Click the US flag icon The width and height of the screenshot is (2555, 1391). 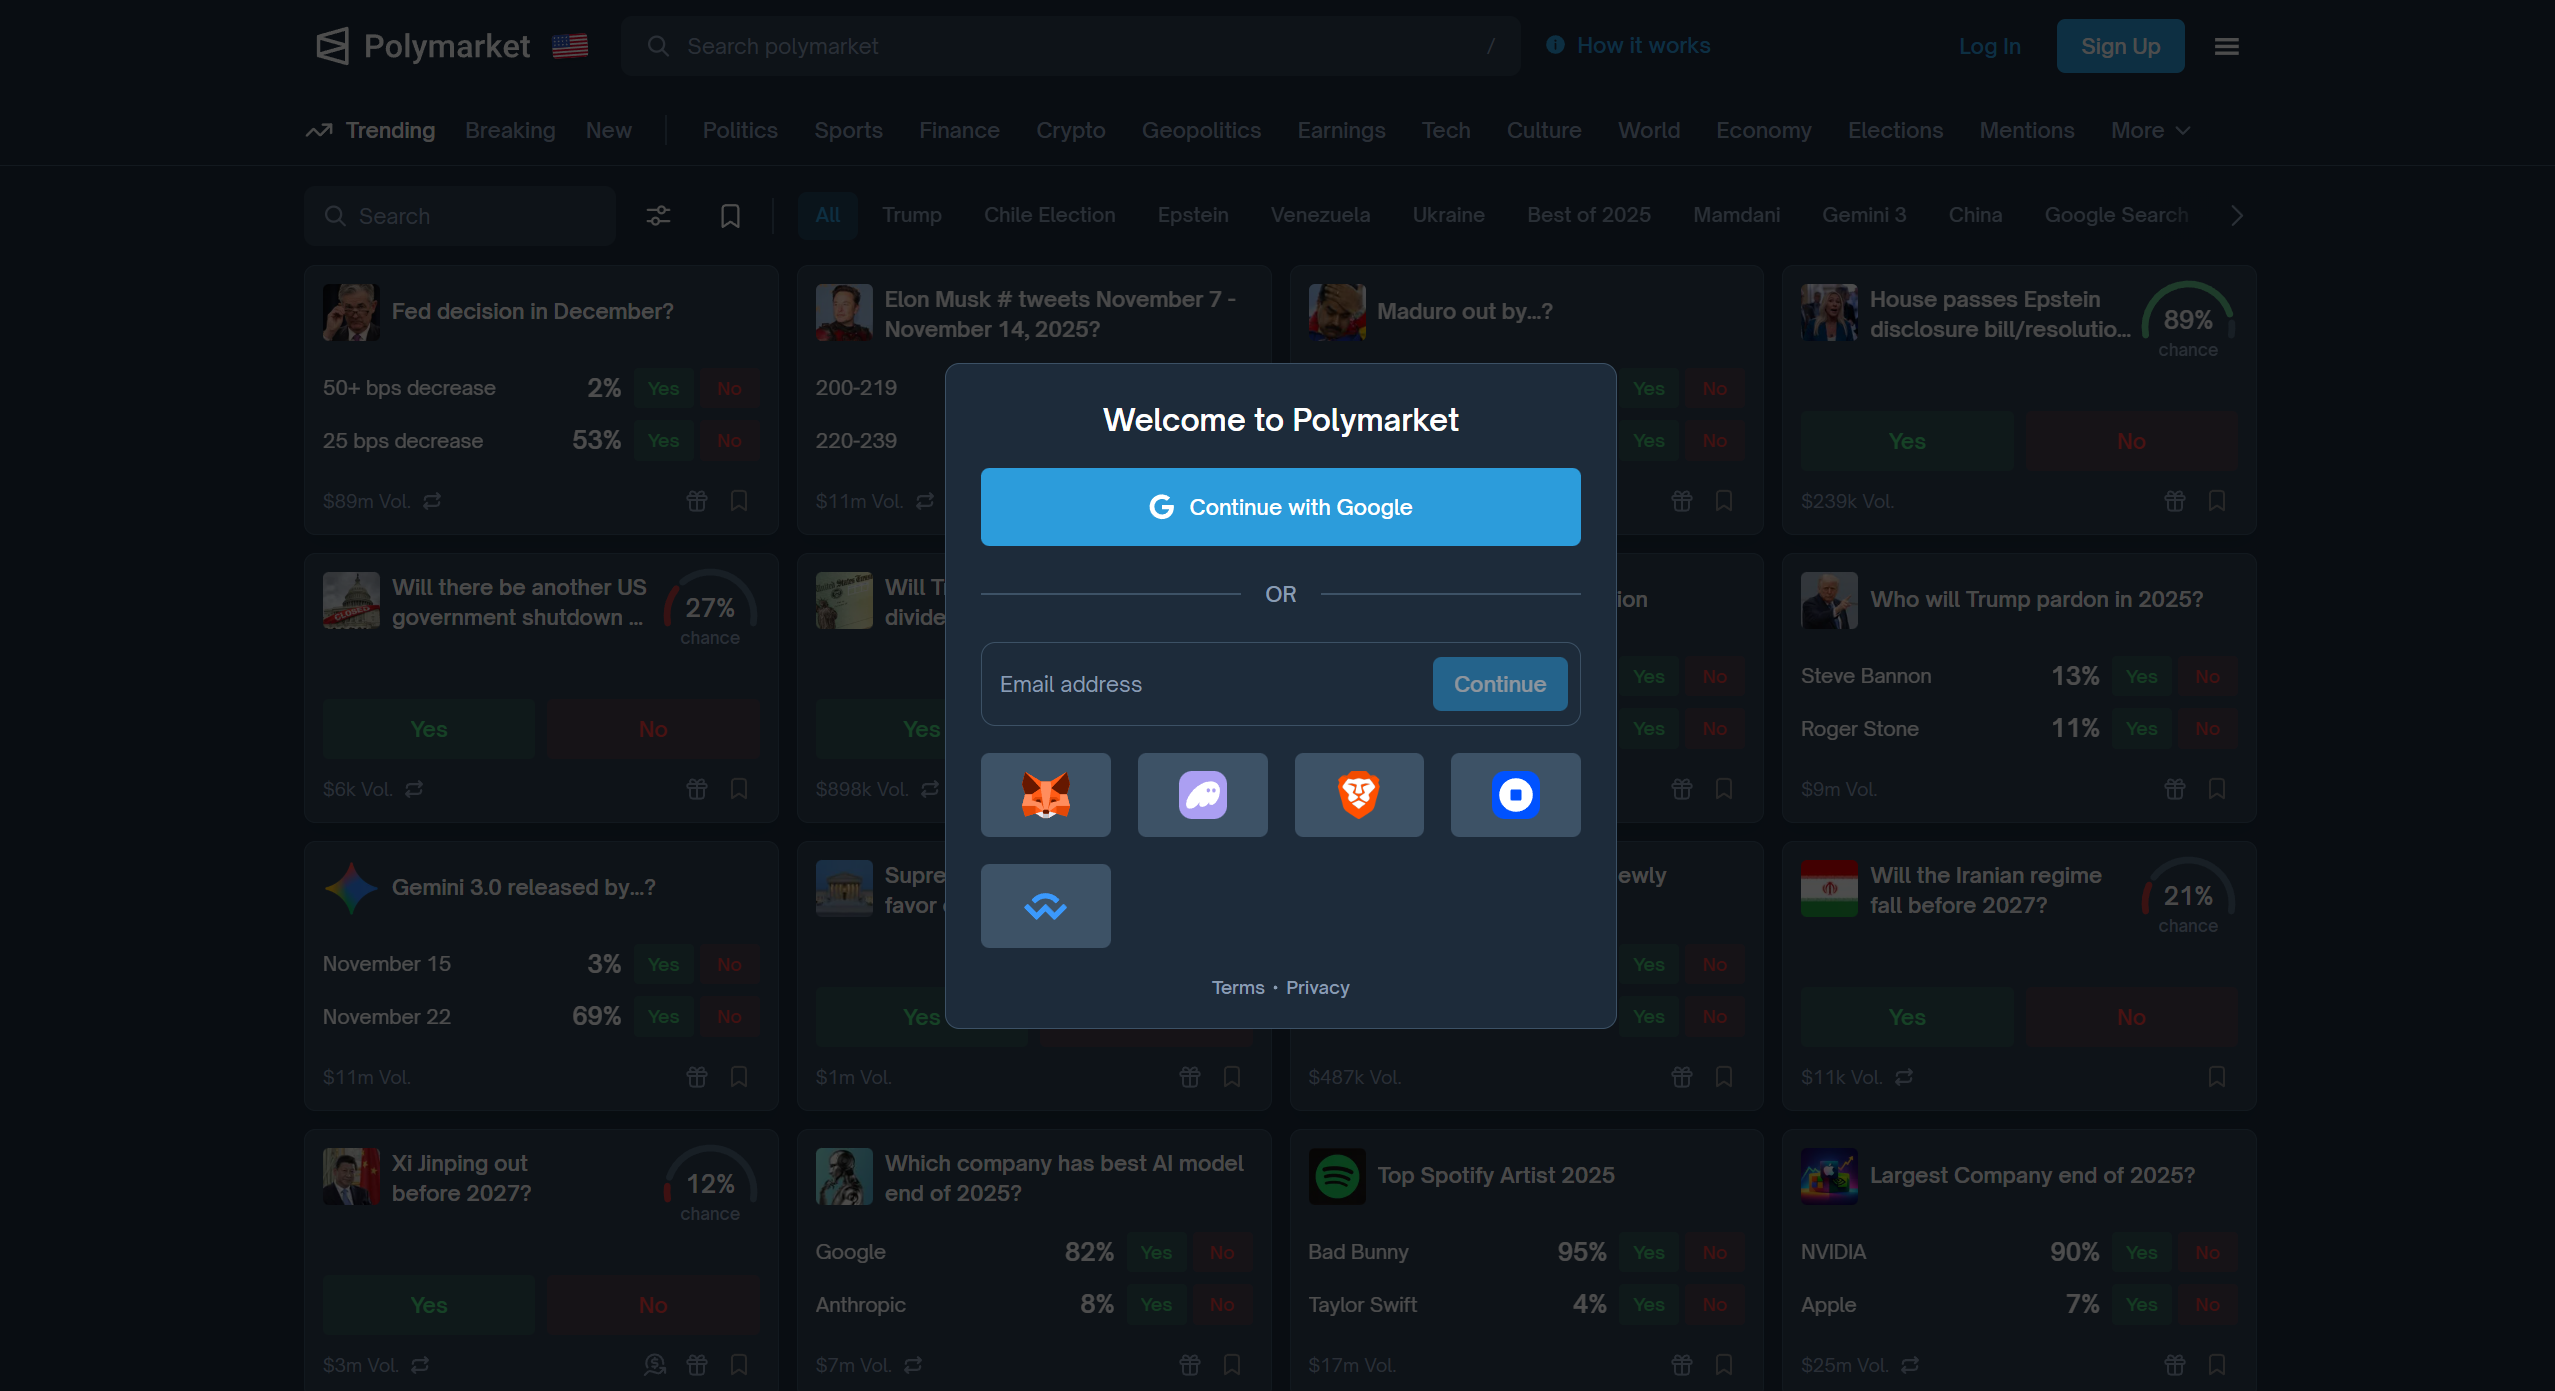tap(570, 46)
